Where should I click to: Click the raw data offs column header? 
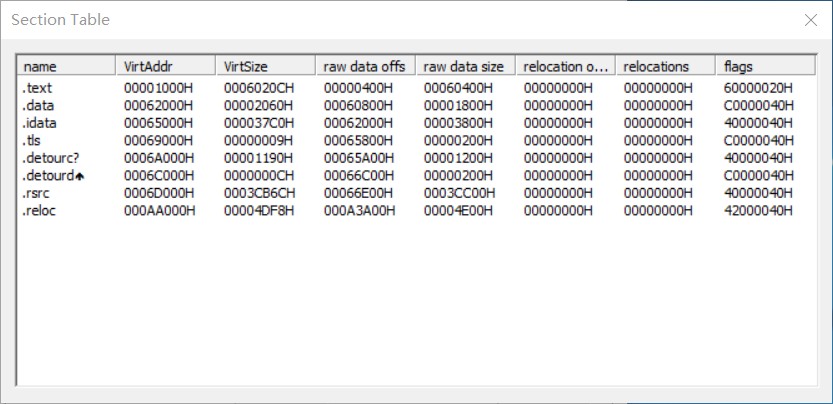[x=366, y=66]
